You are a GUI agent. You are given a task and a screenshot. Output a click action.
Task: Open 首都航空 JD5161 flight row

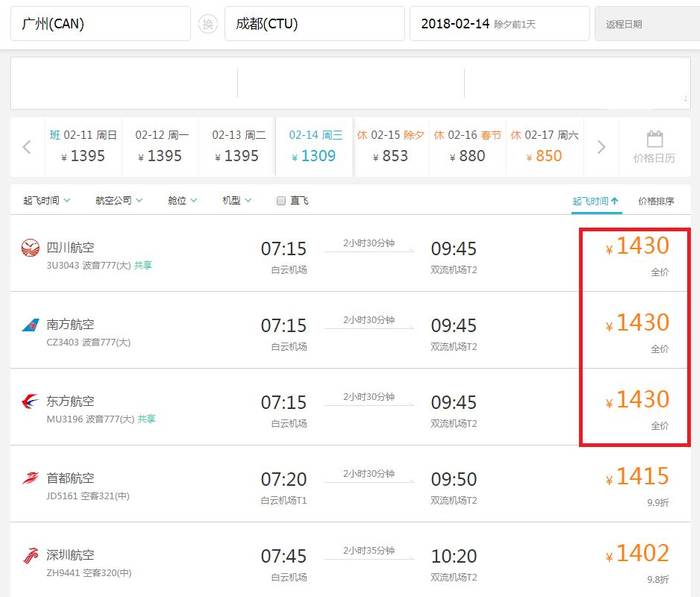[x=350, y=484]
